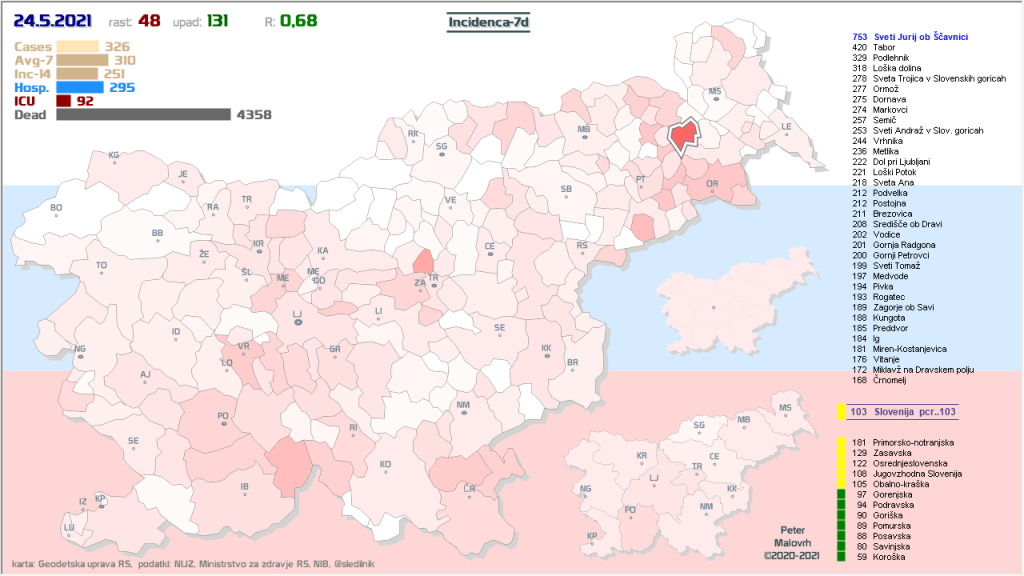
Task: Select Tabor in the municipality ranking list
Action: click(x=884, y=48)
